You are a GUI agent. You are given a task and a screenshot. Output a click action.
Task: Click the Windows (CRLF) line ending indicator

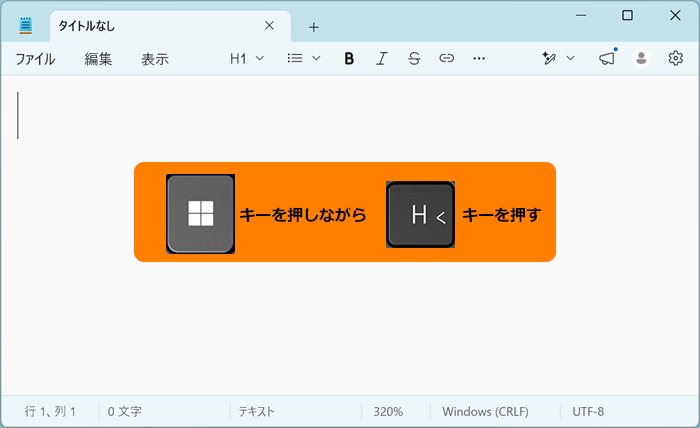click(485, 411)
